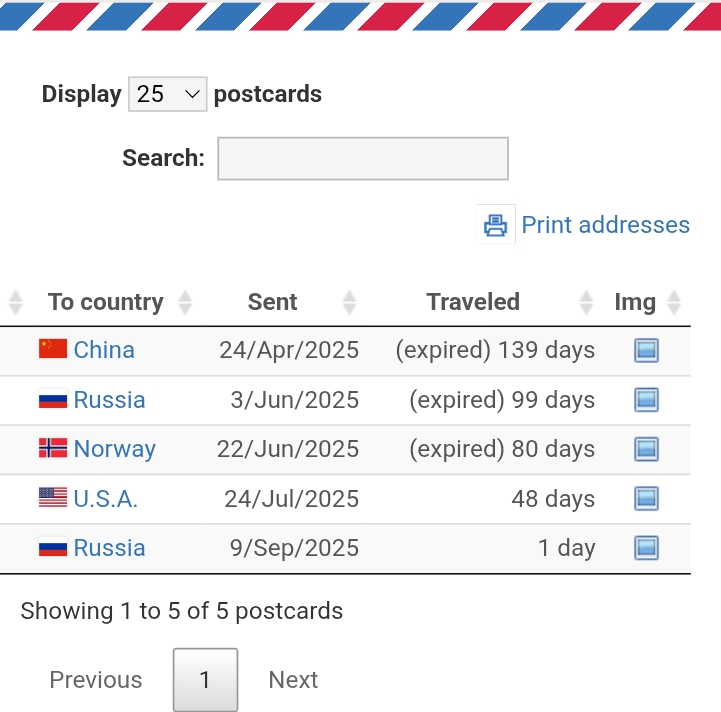Sort table by Img column
This screenshot has height=712, width=721.
tap(635, 302)
